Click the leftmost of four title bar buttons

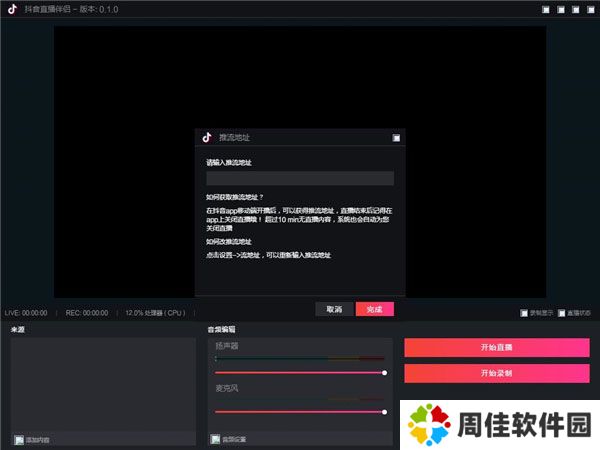[x=546, y=10]
